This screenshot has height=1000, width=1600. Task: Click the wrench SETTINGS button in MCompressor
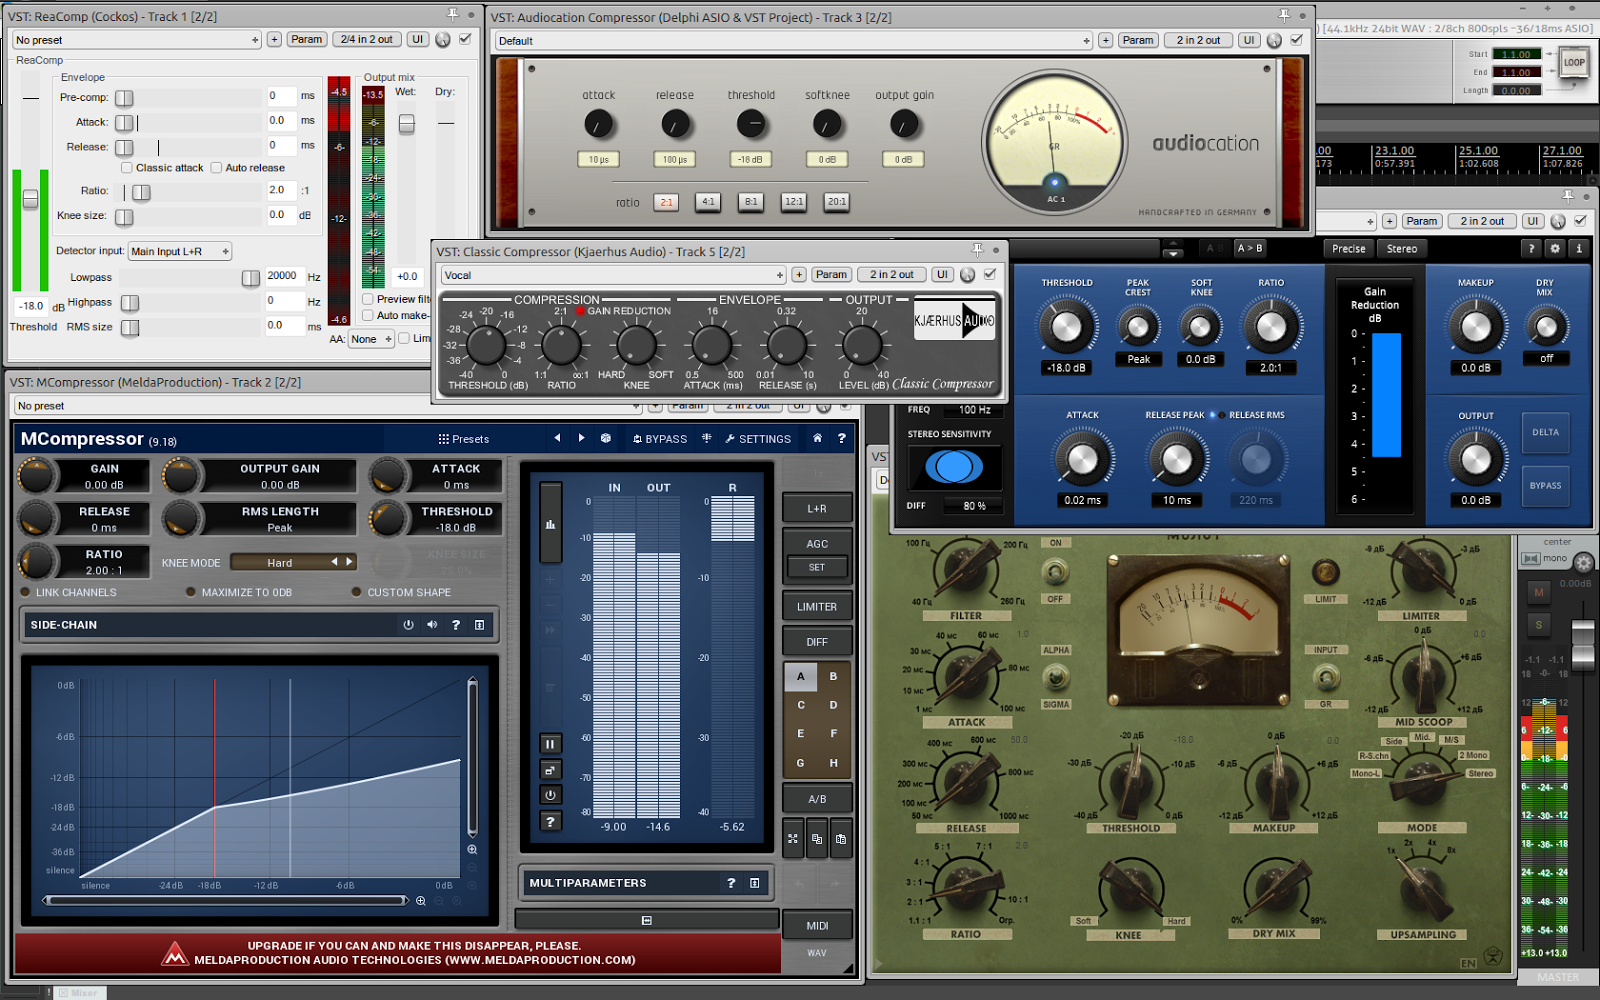pyautogui.click(x=758, y=439)
